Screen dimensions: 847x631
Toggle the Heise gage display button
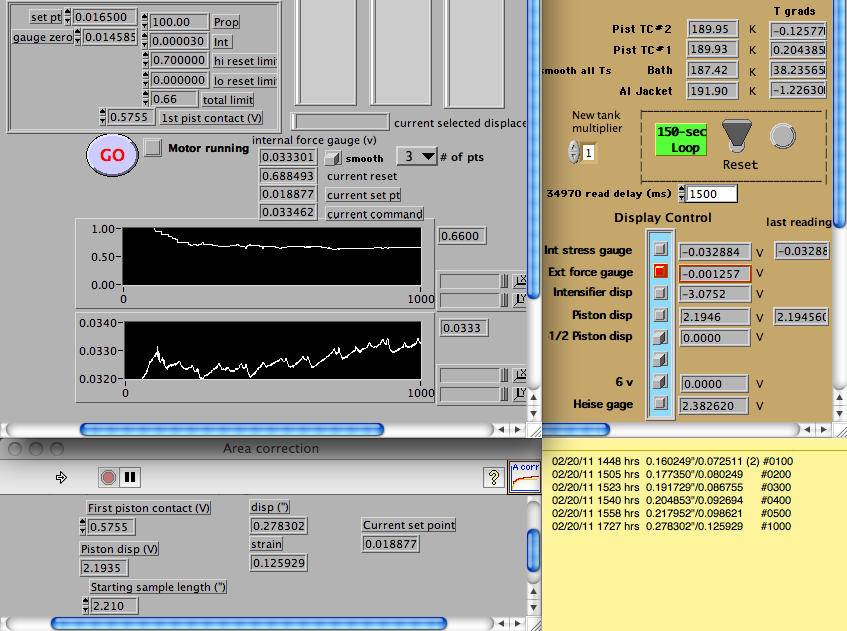click(660, 404)
